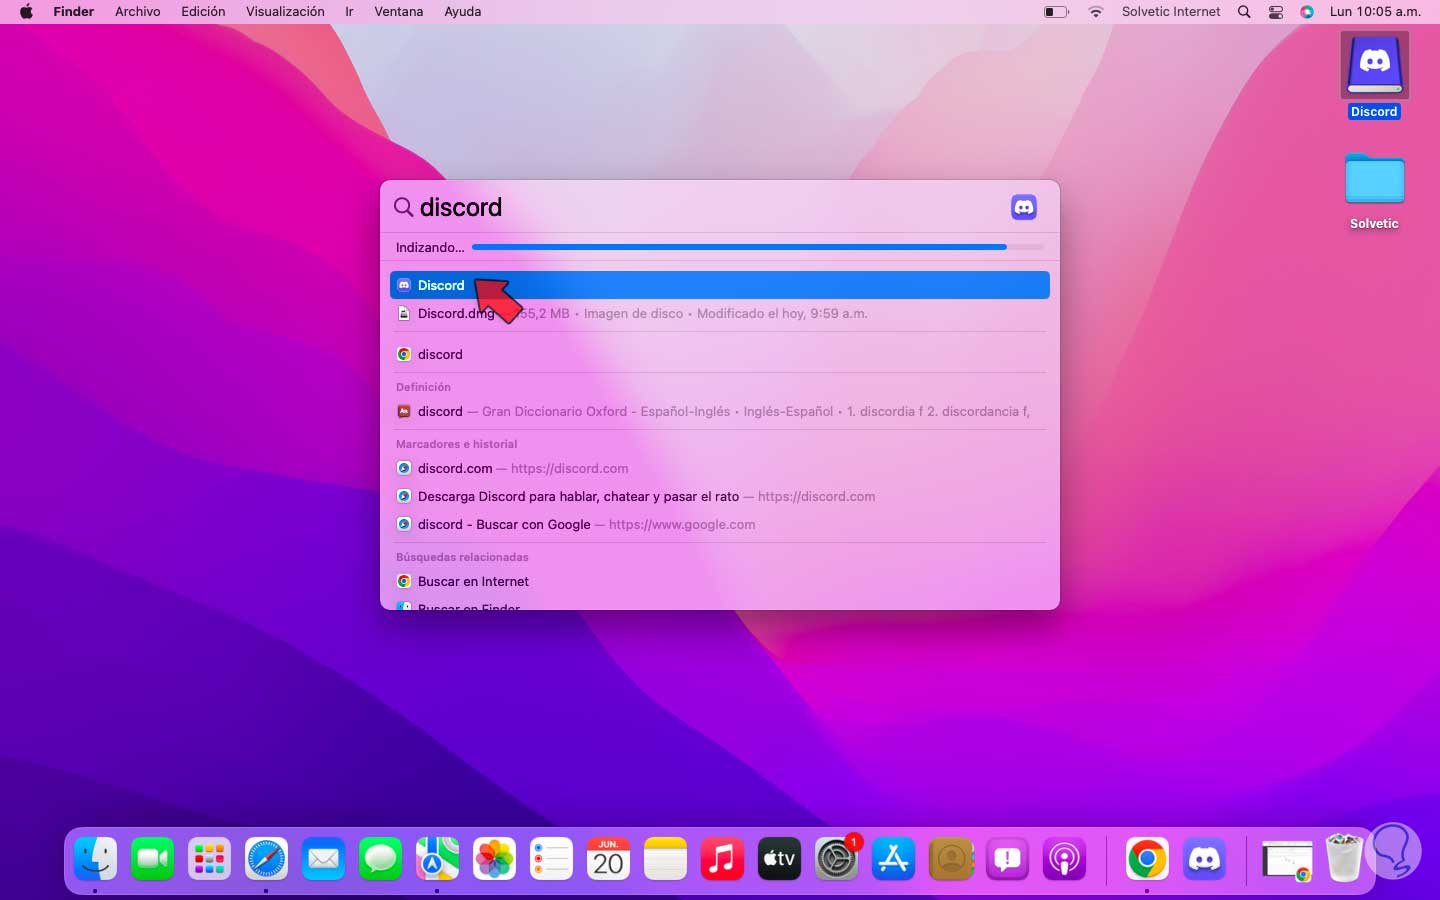Open Launchpad in the Dock
The height and width of the screenshot is (900, 1440).
[210, 859]
